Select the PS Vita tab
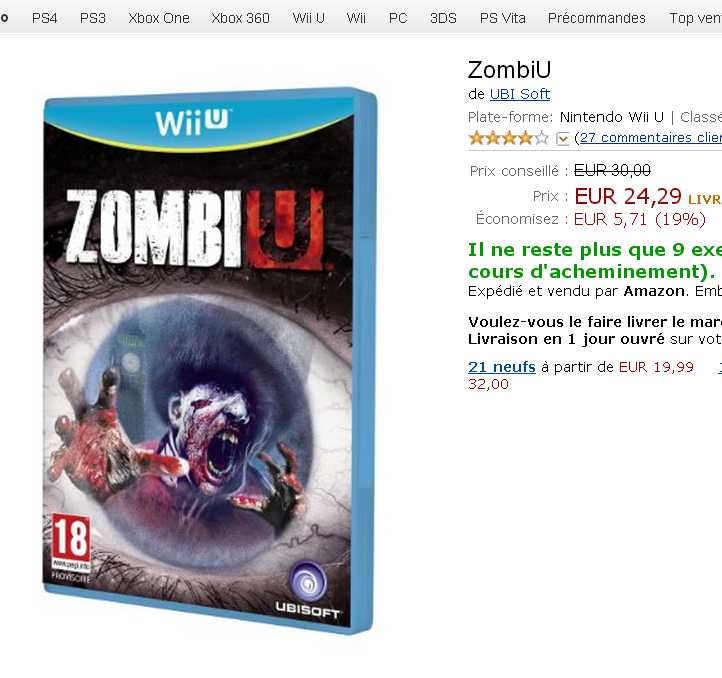This screenshot has height=678, width=722. (x=502, y=18)
